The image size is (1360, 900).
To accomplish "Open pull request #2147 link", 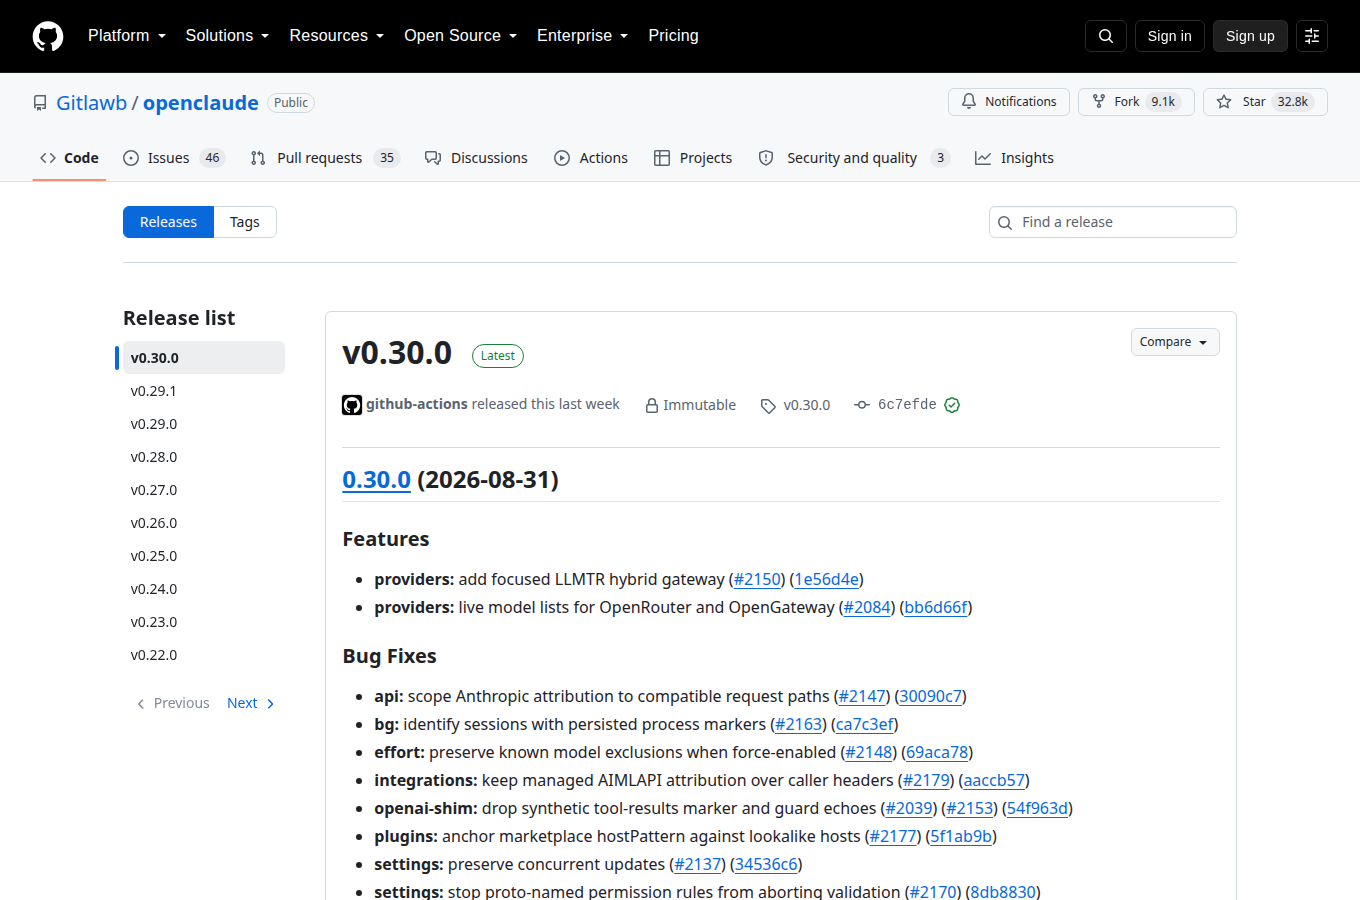I will 862,696.
